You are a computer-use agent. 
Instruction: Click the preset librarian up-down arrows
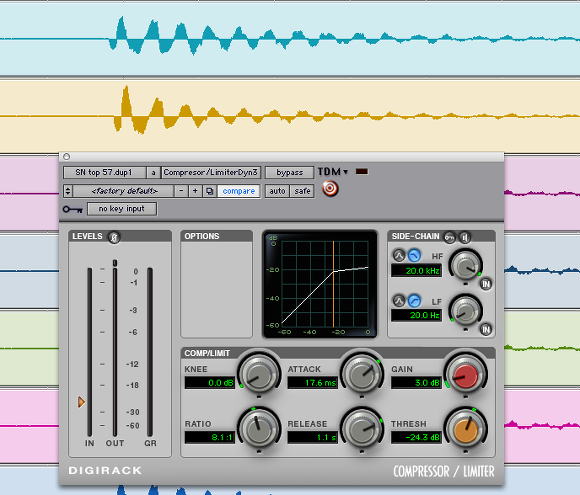68,191
